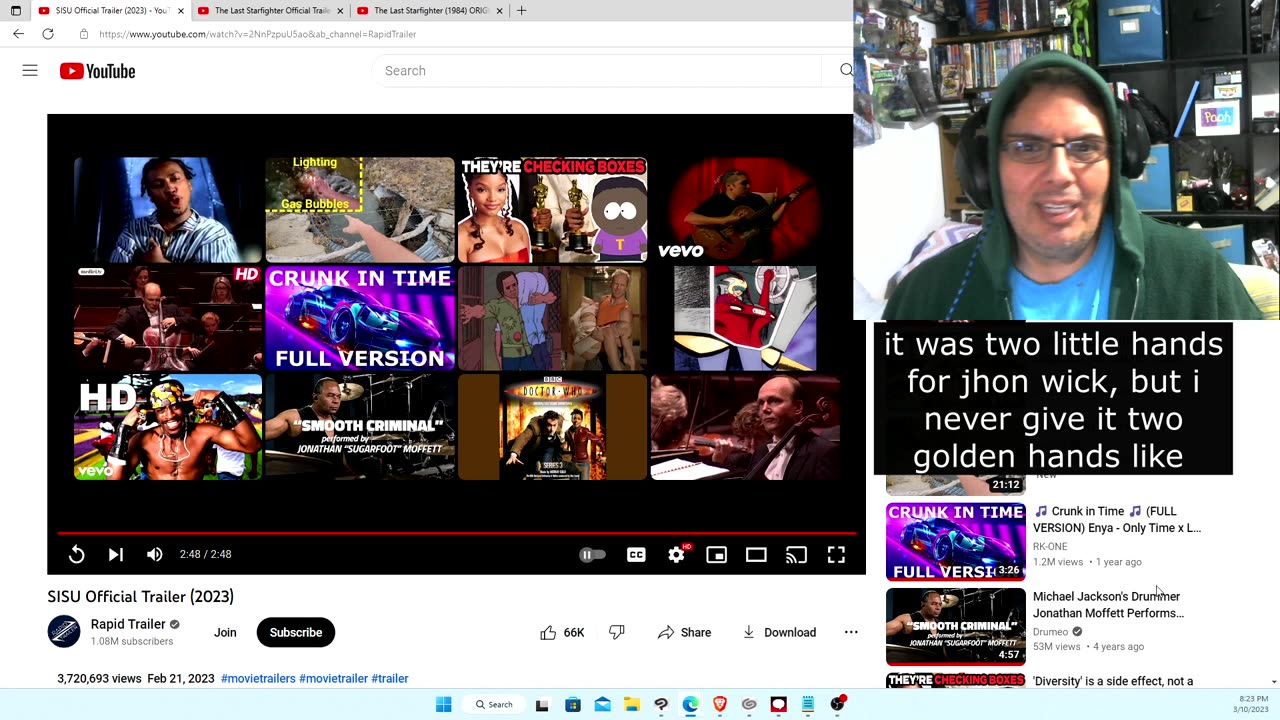Open Brave browser from taskbar

(720, 704)
